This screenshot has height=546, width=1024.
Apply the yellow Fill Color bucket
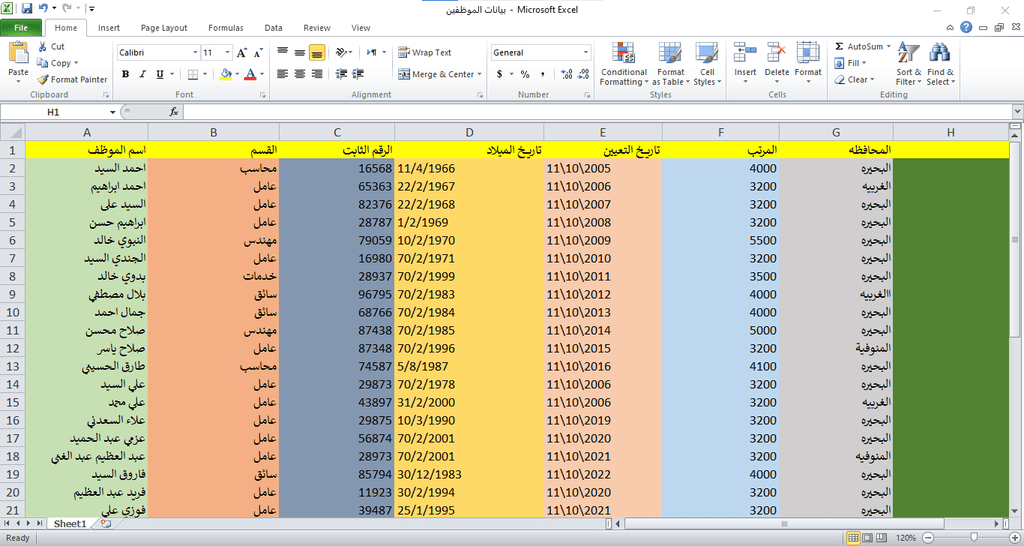[225, 74]
